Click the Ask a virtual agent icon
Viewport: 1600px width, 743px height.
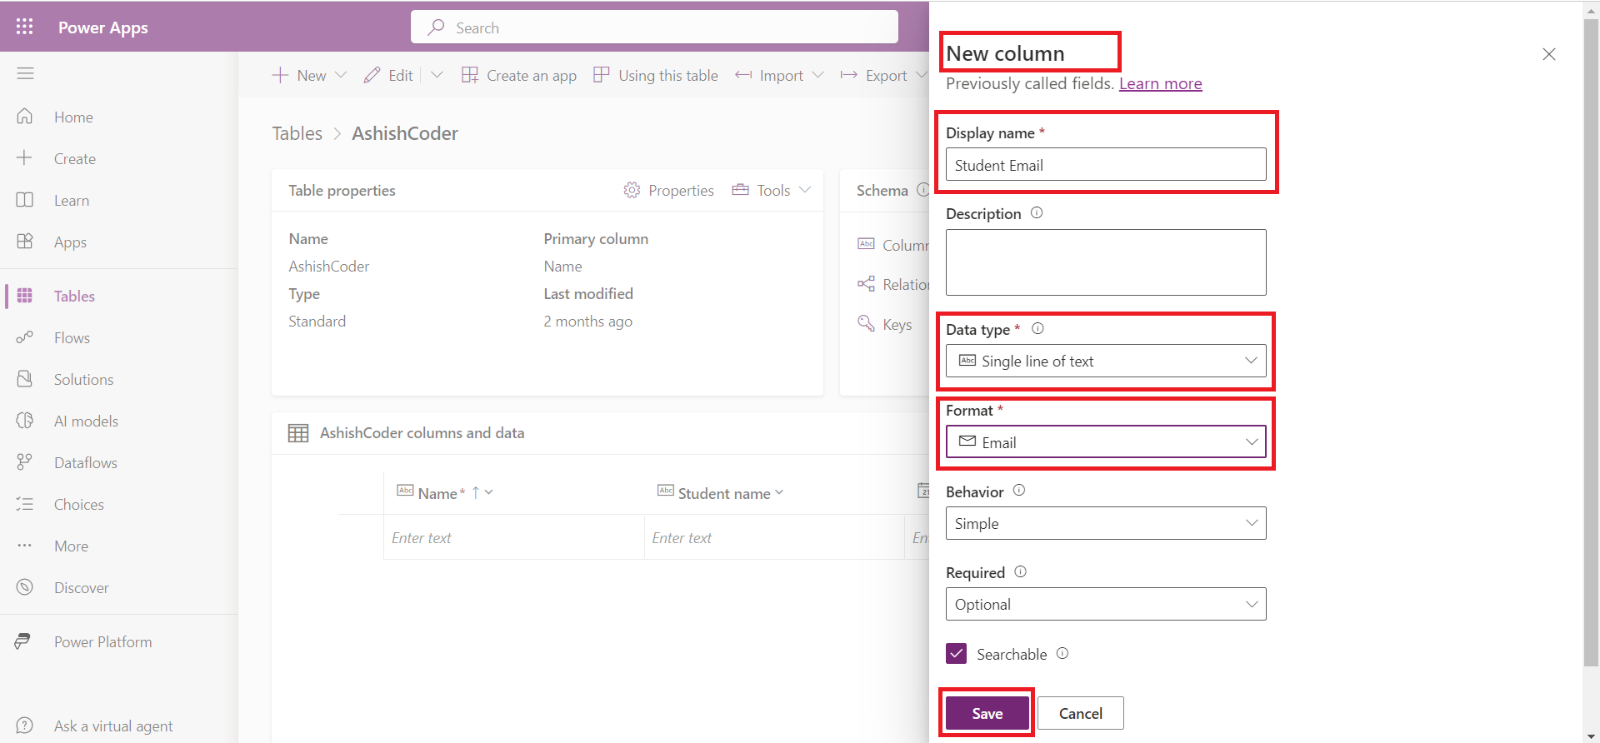click(x=25, y=726)
